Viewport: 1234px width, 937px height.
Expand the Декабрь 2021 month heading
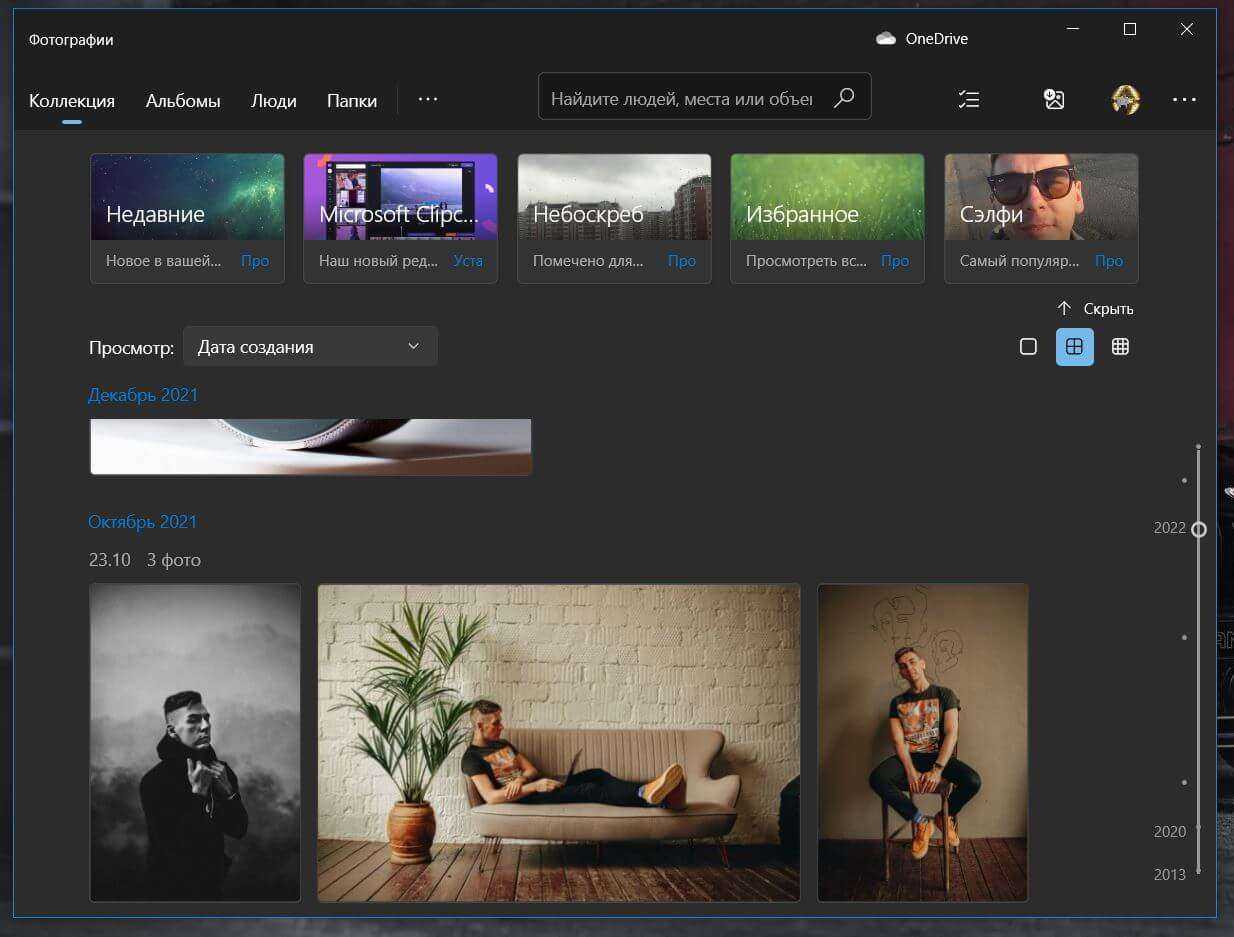click(x=143, y=395)
